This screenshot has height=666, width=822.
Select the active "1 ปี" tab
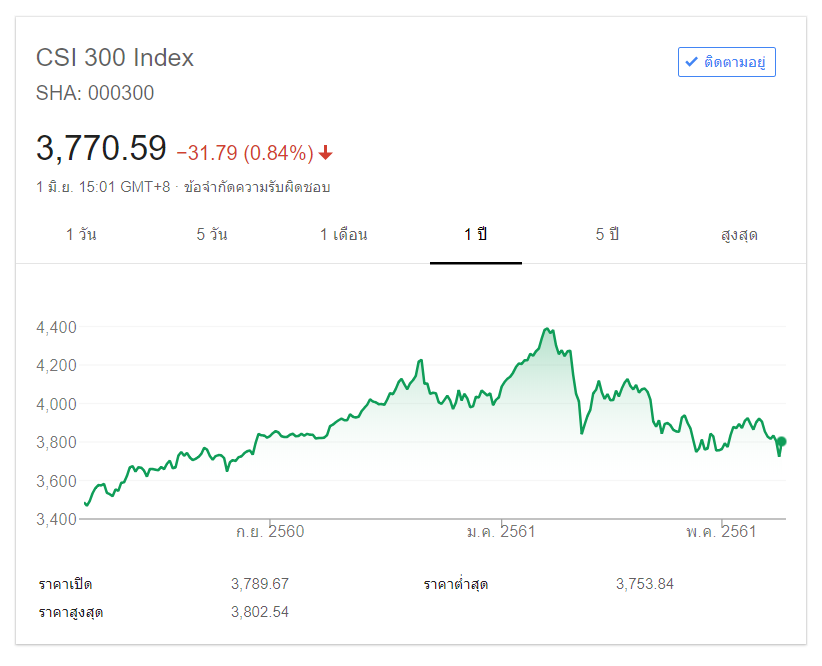[x=475, y=235]
